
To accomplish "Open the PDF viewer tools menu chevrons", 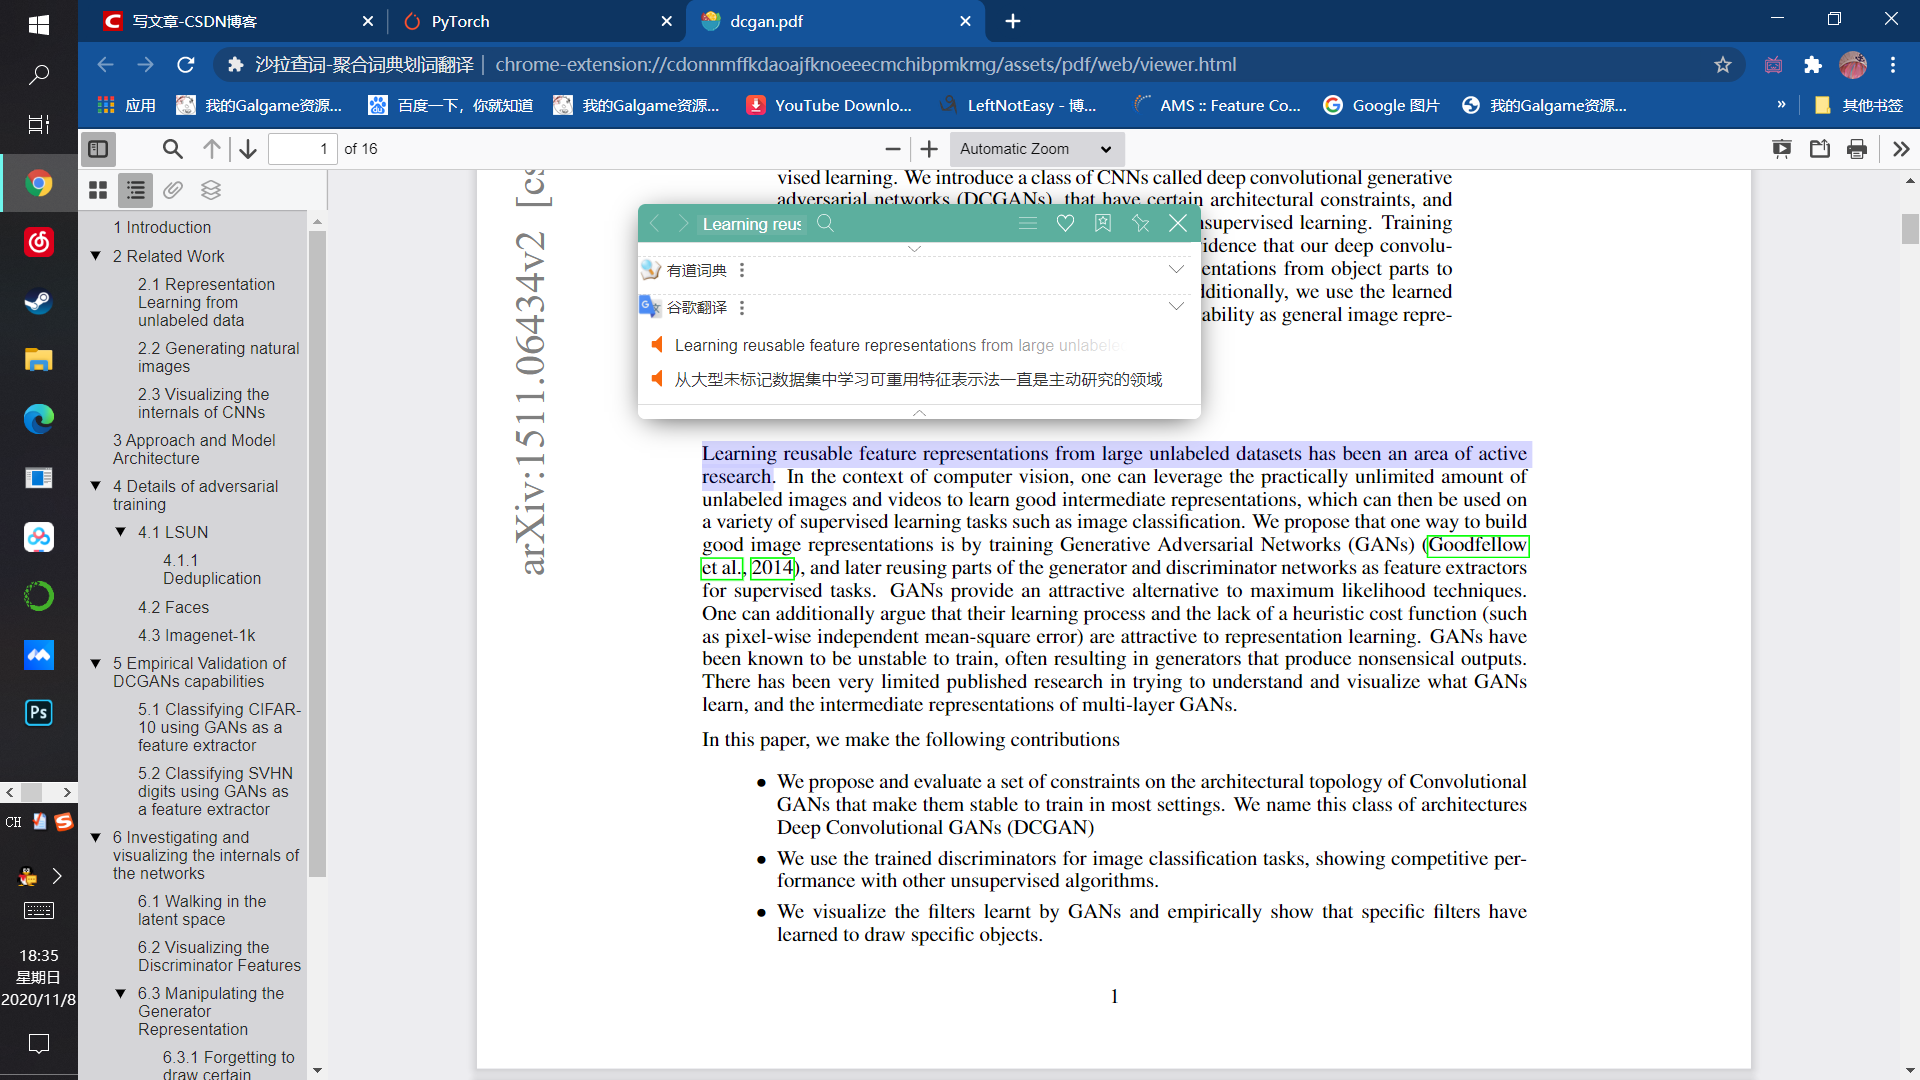I will 1901,149.
